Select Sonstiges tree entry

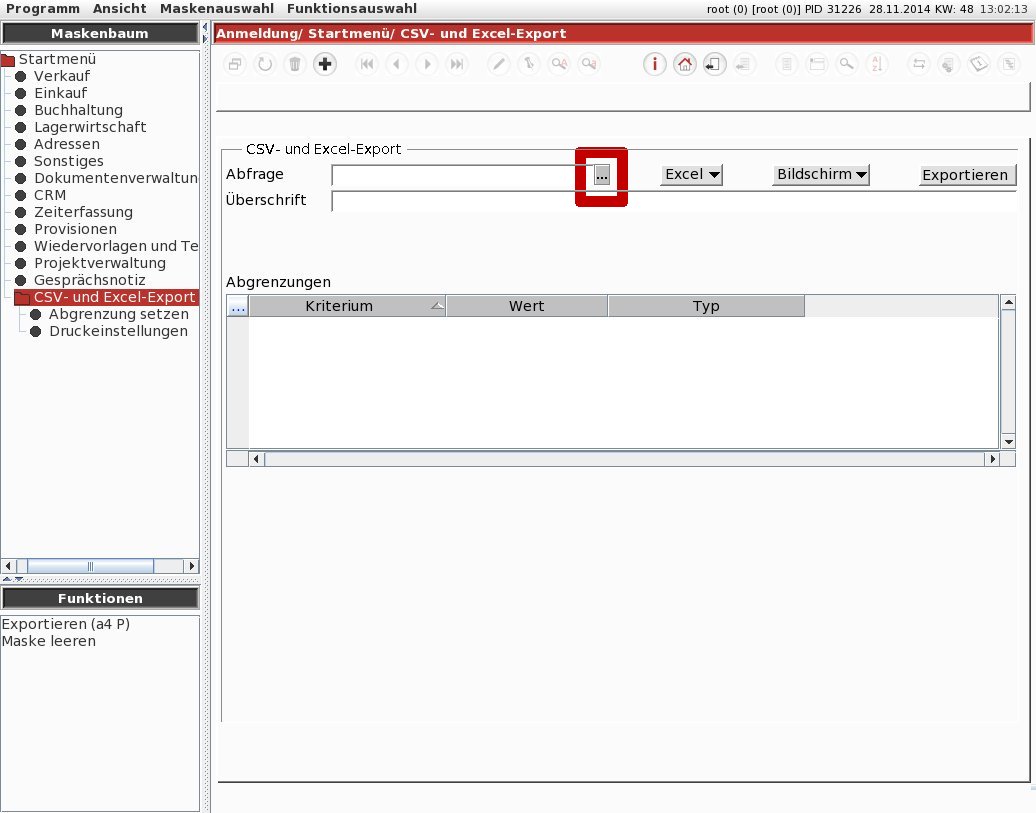pos(69,161)
